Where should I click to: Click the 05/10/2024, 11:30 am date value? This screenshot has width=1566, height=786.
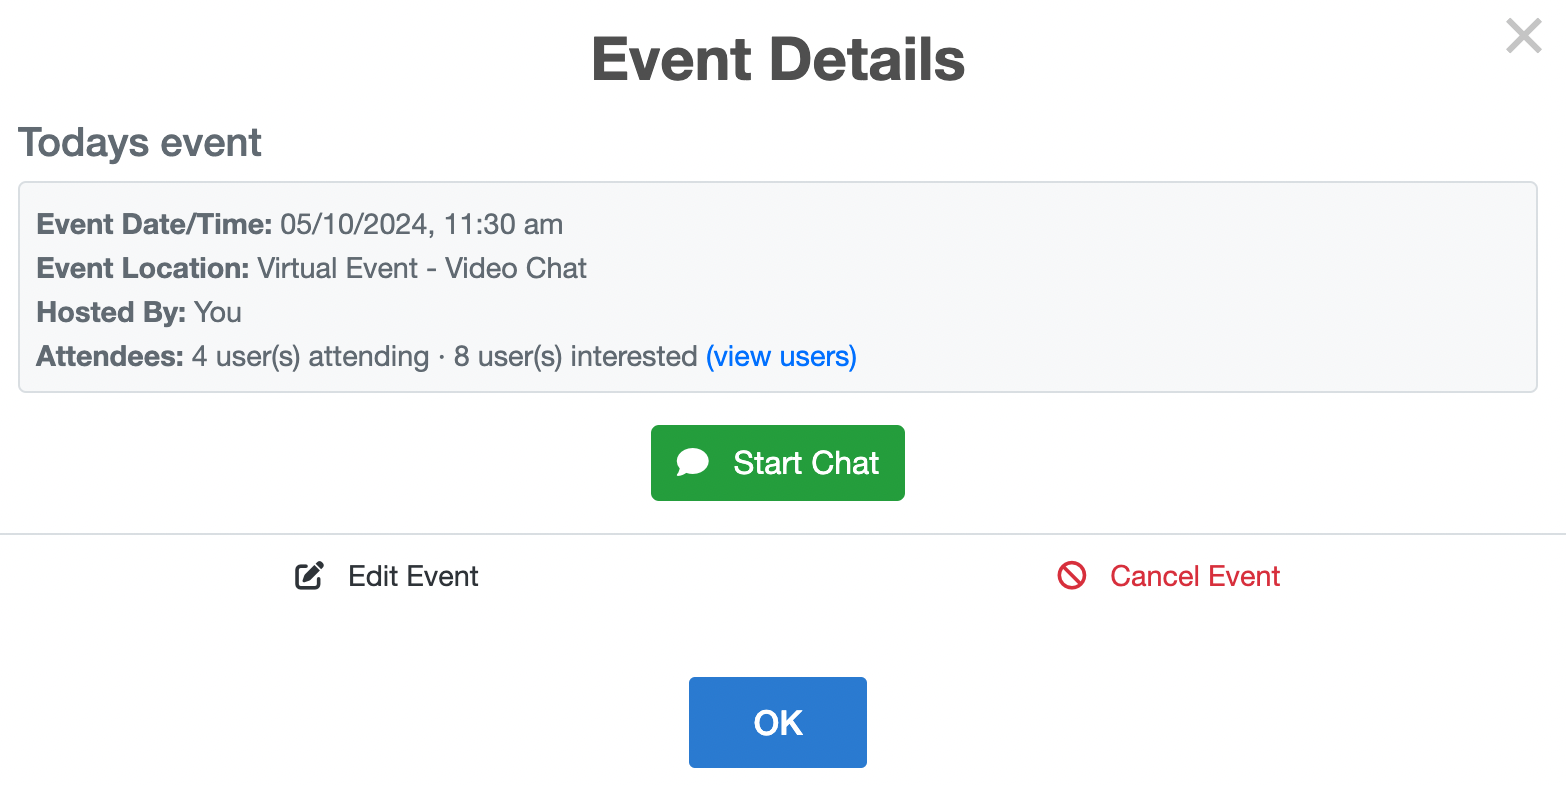tap(421, 224)
